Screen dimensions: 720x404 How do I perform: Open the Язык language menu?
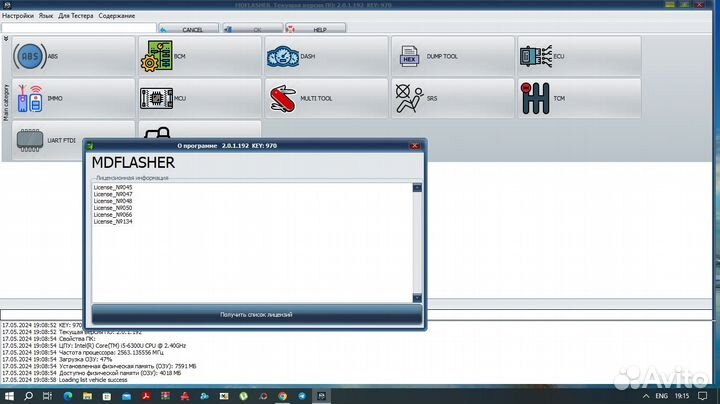click(45, 16)
